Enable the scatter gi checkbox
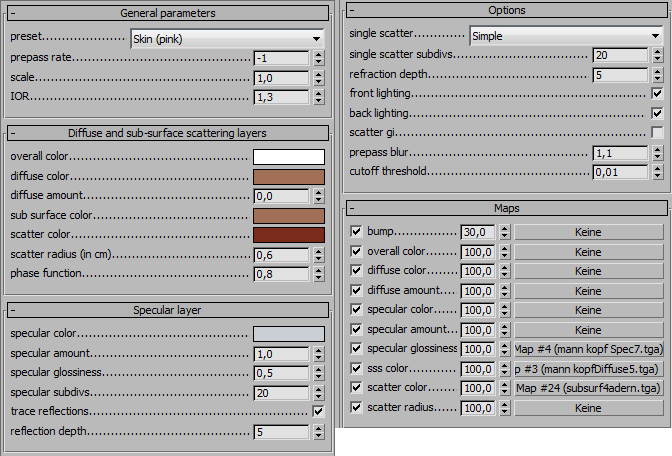Image resolution: width=672 pixels, height=456 pixels. [657, 132]
